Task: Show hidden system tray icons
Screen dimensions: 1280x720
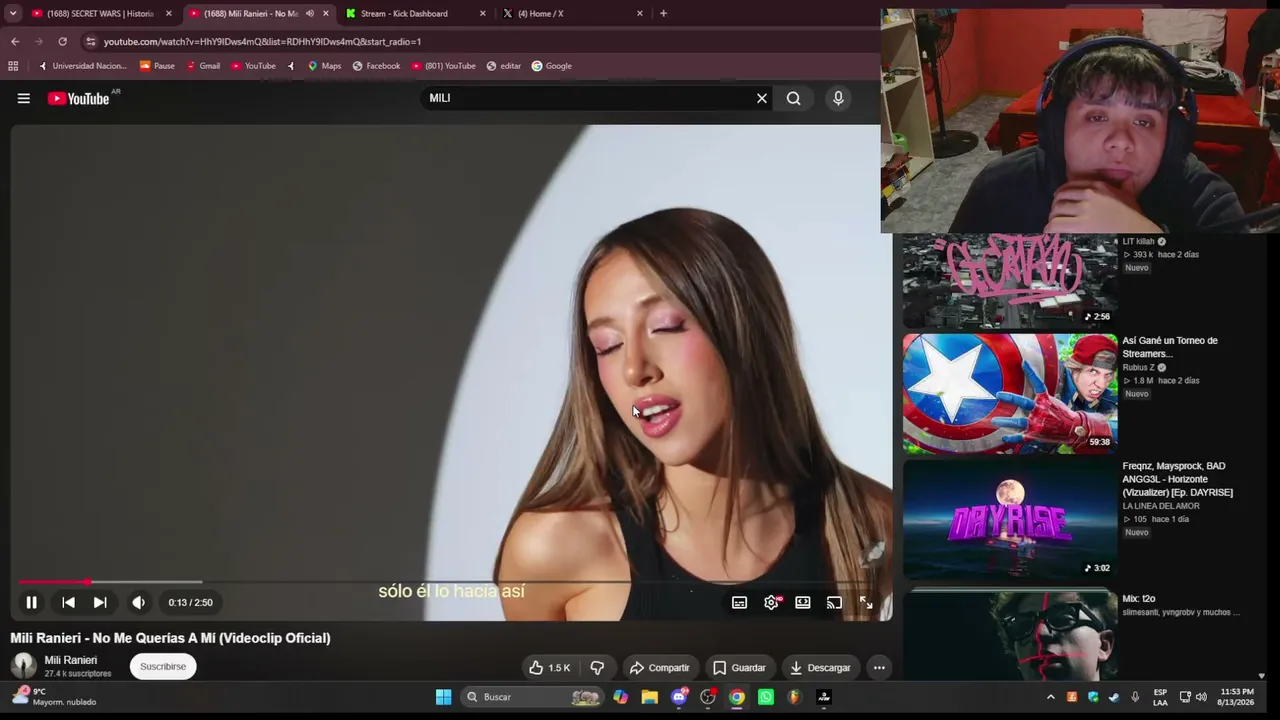Action: (x=1050, y=697)
